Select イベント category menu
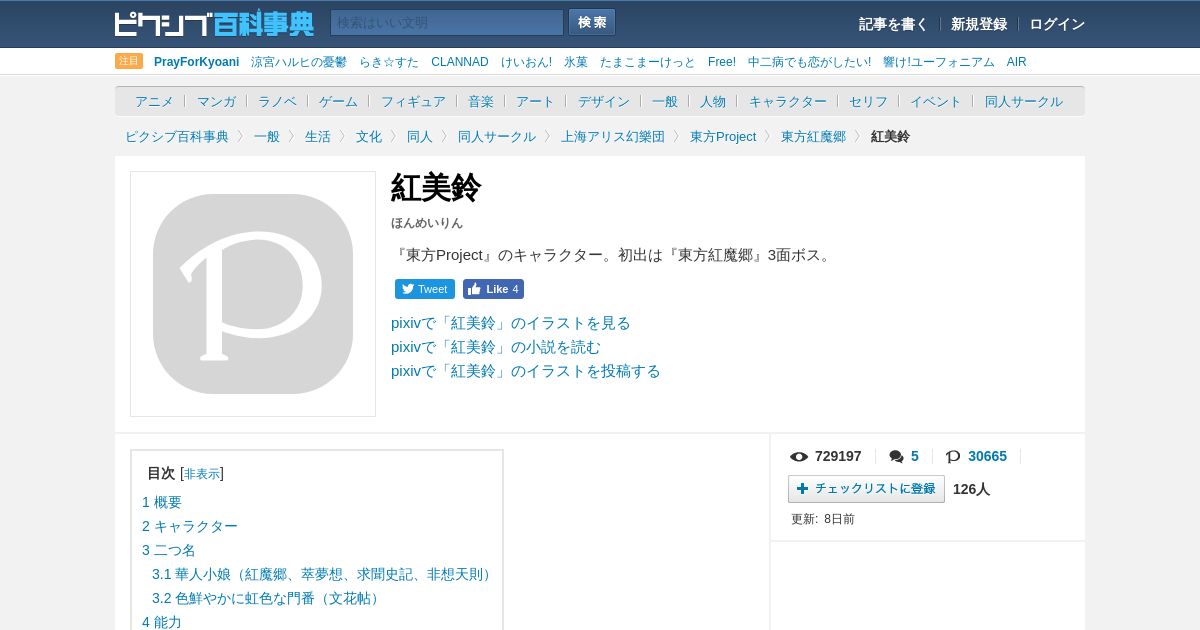1200x630 pixels. (936, 101)
